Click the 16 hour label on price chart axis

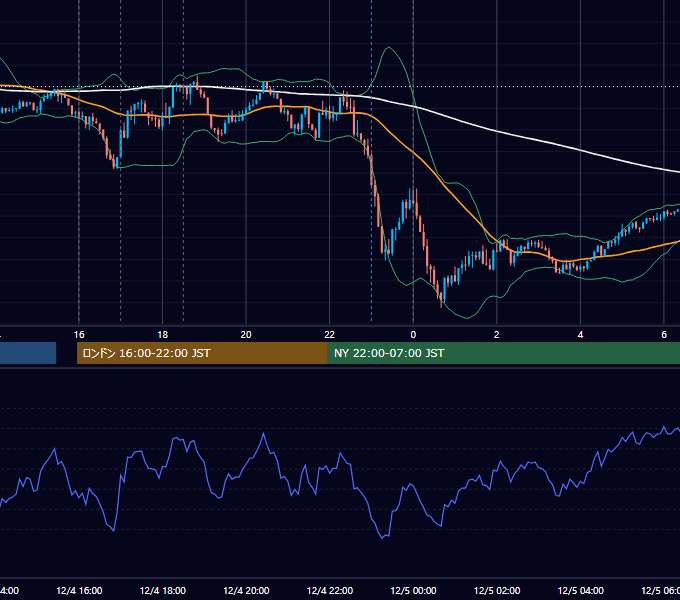(x=79, y=335)
